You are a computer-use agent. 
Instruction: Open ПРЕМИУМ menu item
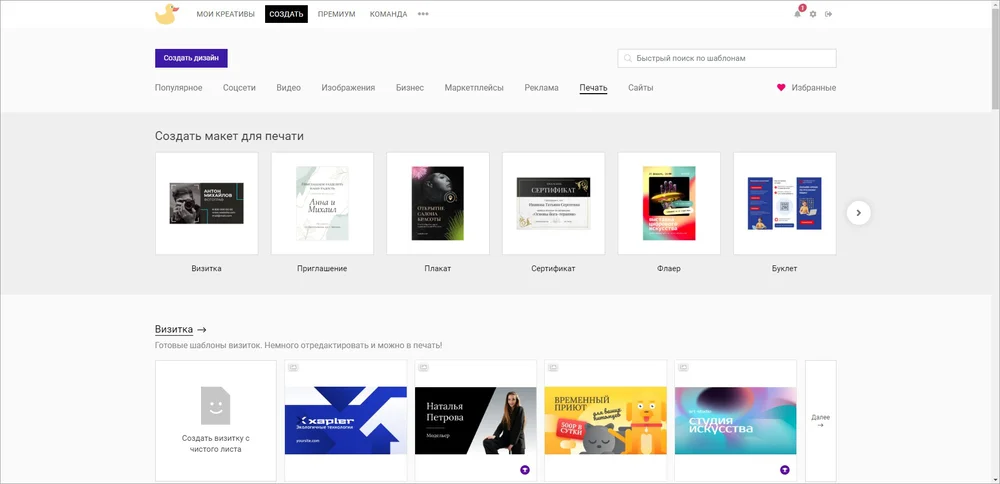[x=336, y=14]
